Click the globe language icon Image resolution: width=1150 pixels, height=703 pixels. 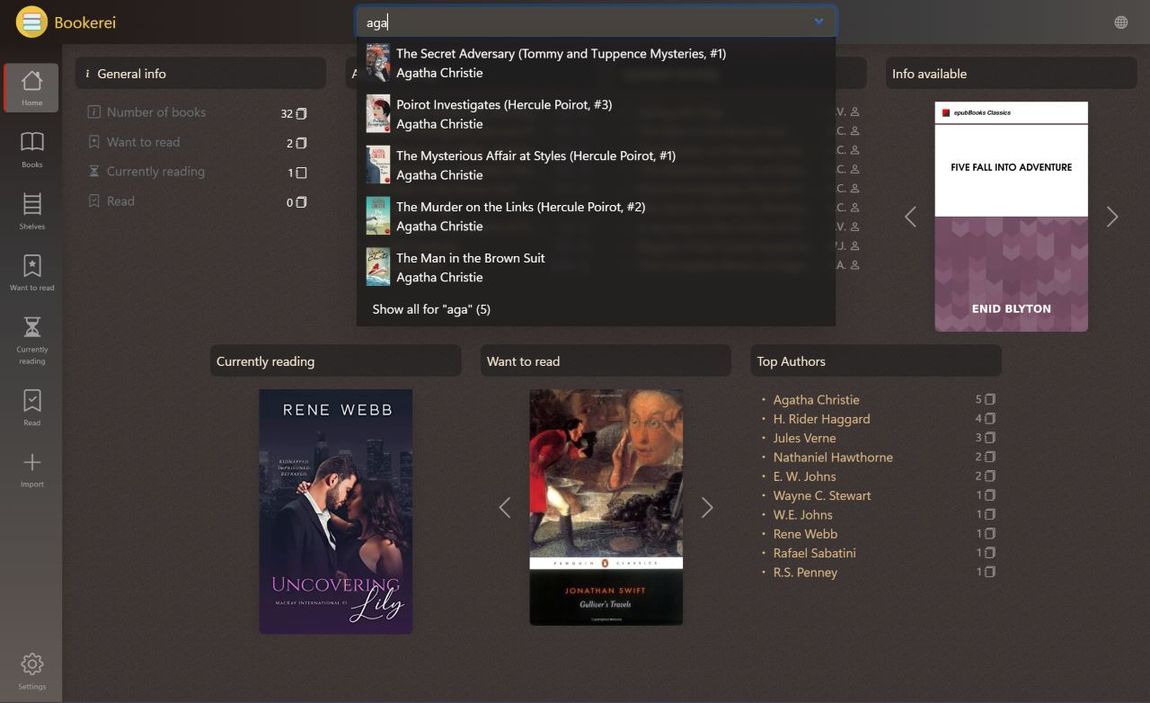pos(1121,22)
